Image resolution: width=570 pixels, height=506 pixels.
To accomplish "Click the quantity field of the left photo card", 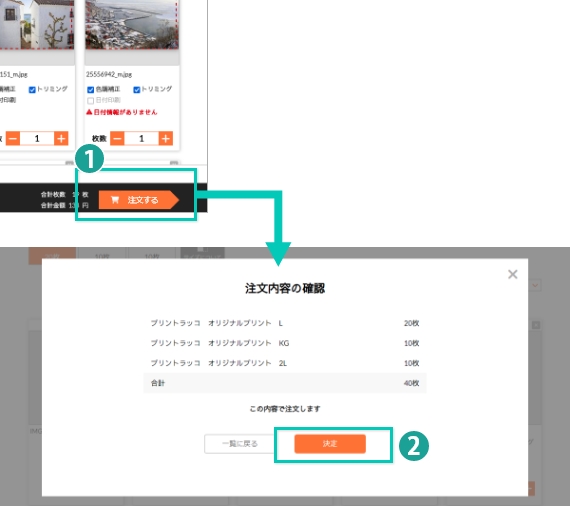I will (x=37, y=138).
